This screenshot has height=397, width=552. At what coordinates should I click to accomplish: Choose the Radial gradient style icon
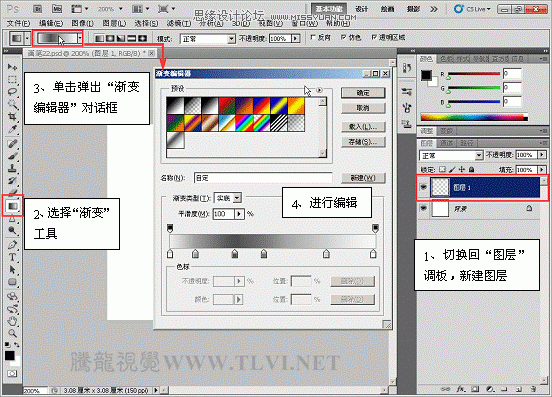pyautogui.click(x=110, y=38)
